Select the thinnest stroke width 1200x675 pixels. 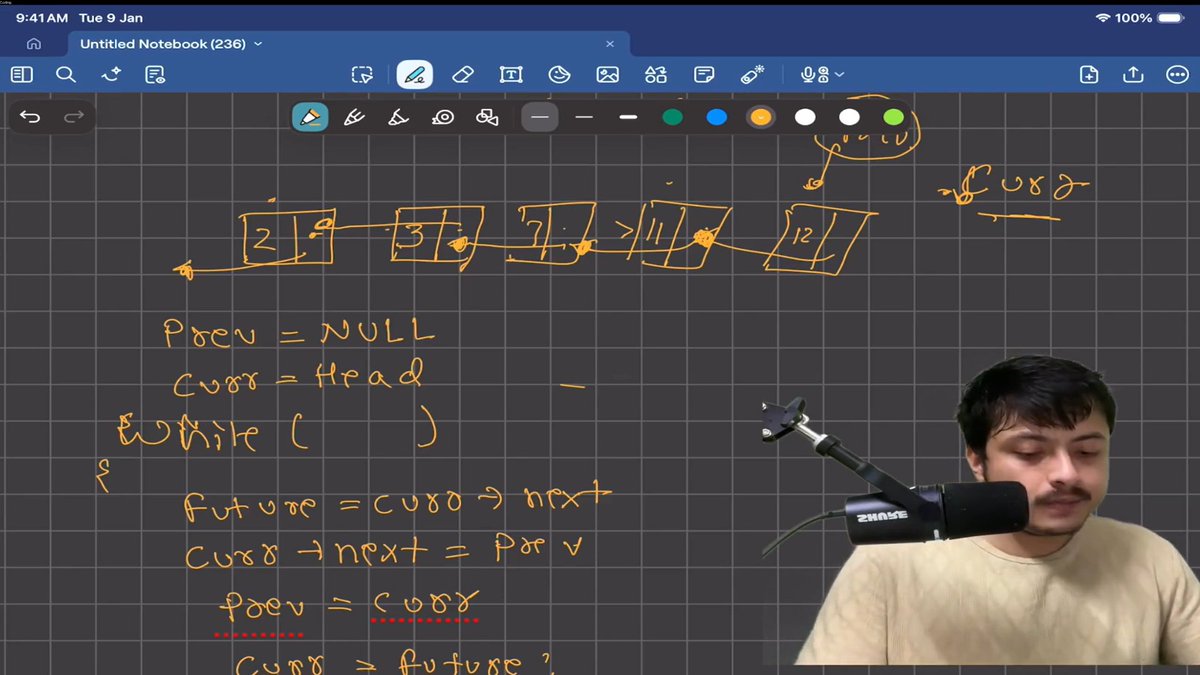[540, 117]
